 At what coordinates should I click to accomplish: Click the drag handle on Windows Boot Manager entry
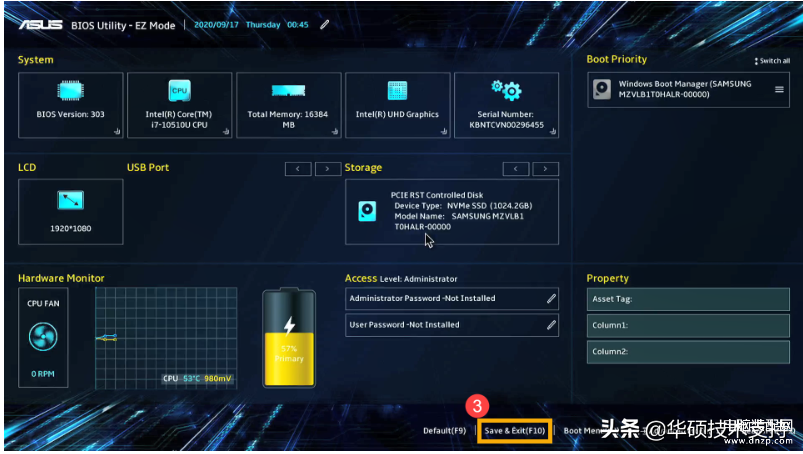[x=779, y=90]
